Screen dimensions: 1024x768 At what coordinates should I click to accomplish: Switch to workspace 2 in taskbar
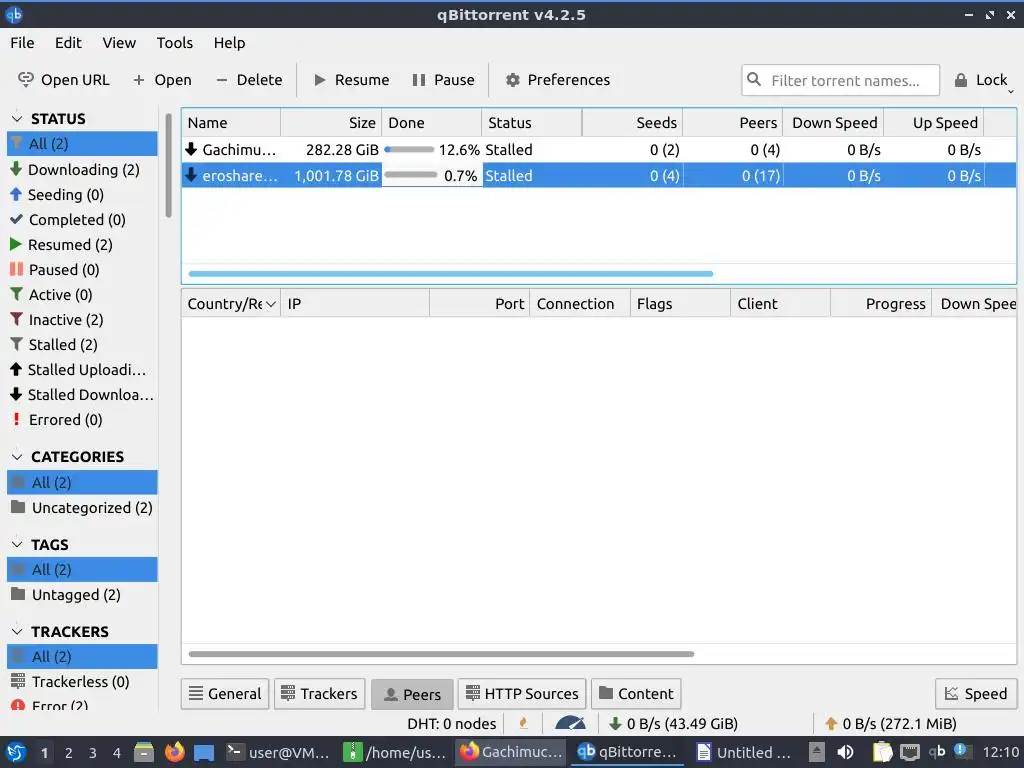coord(69,752)
